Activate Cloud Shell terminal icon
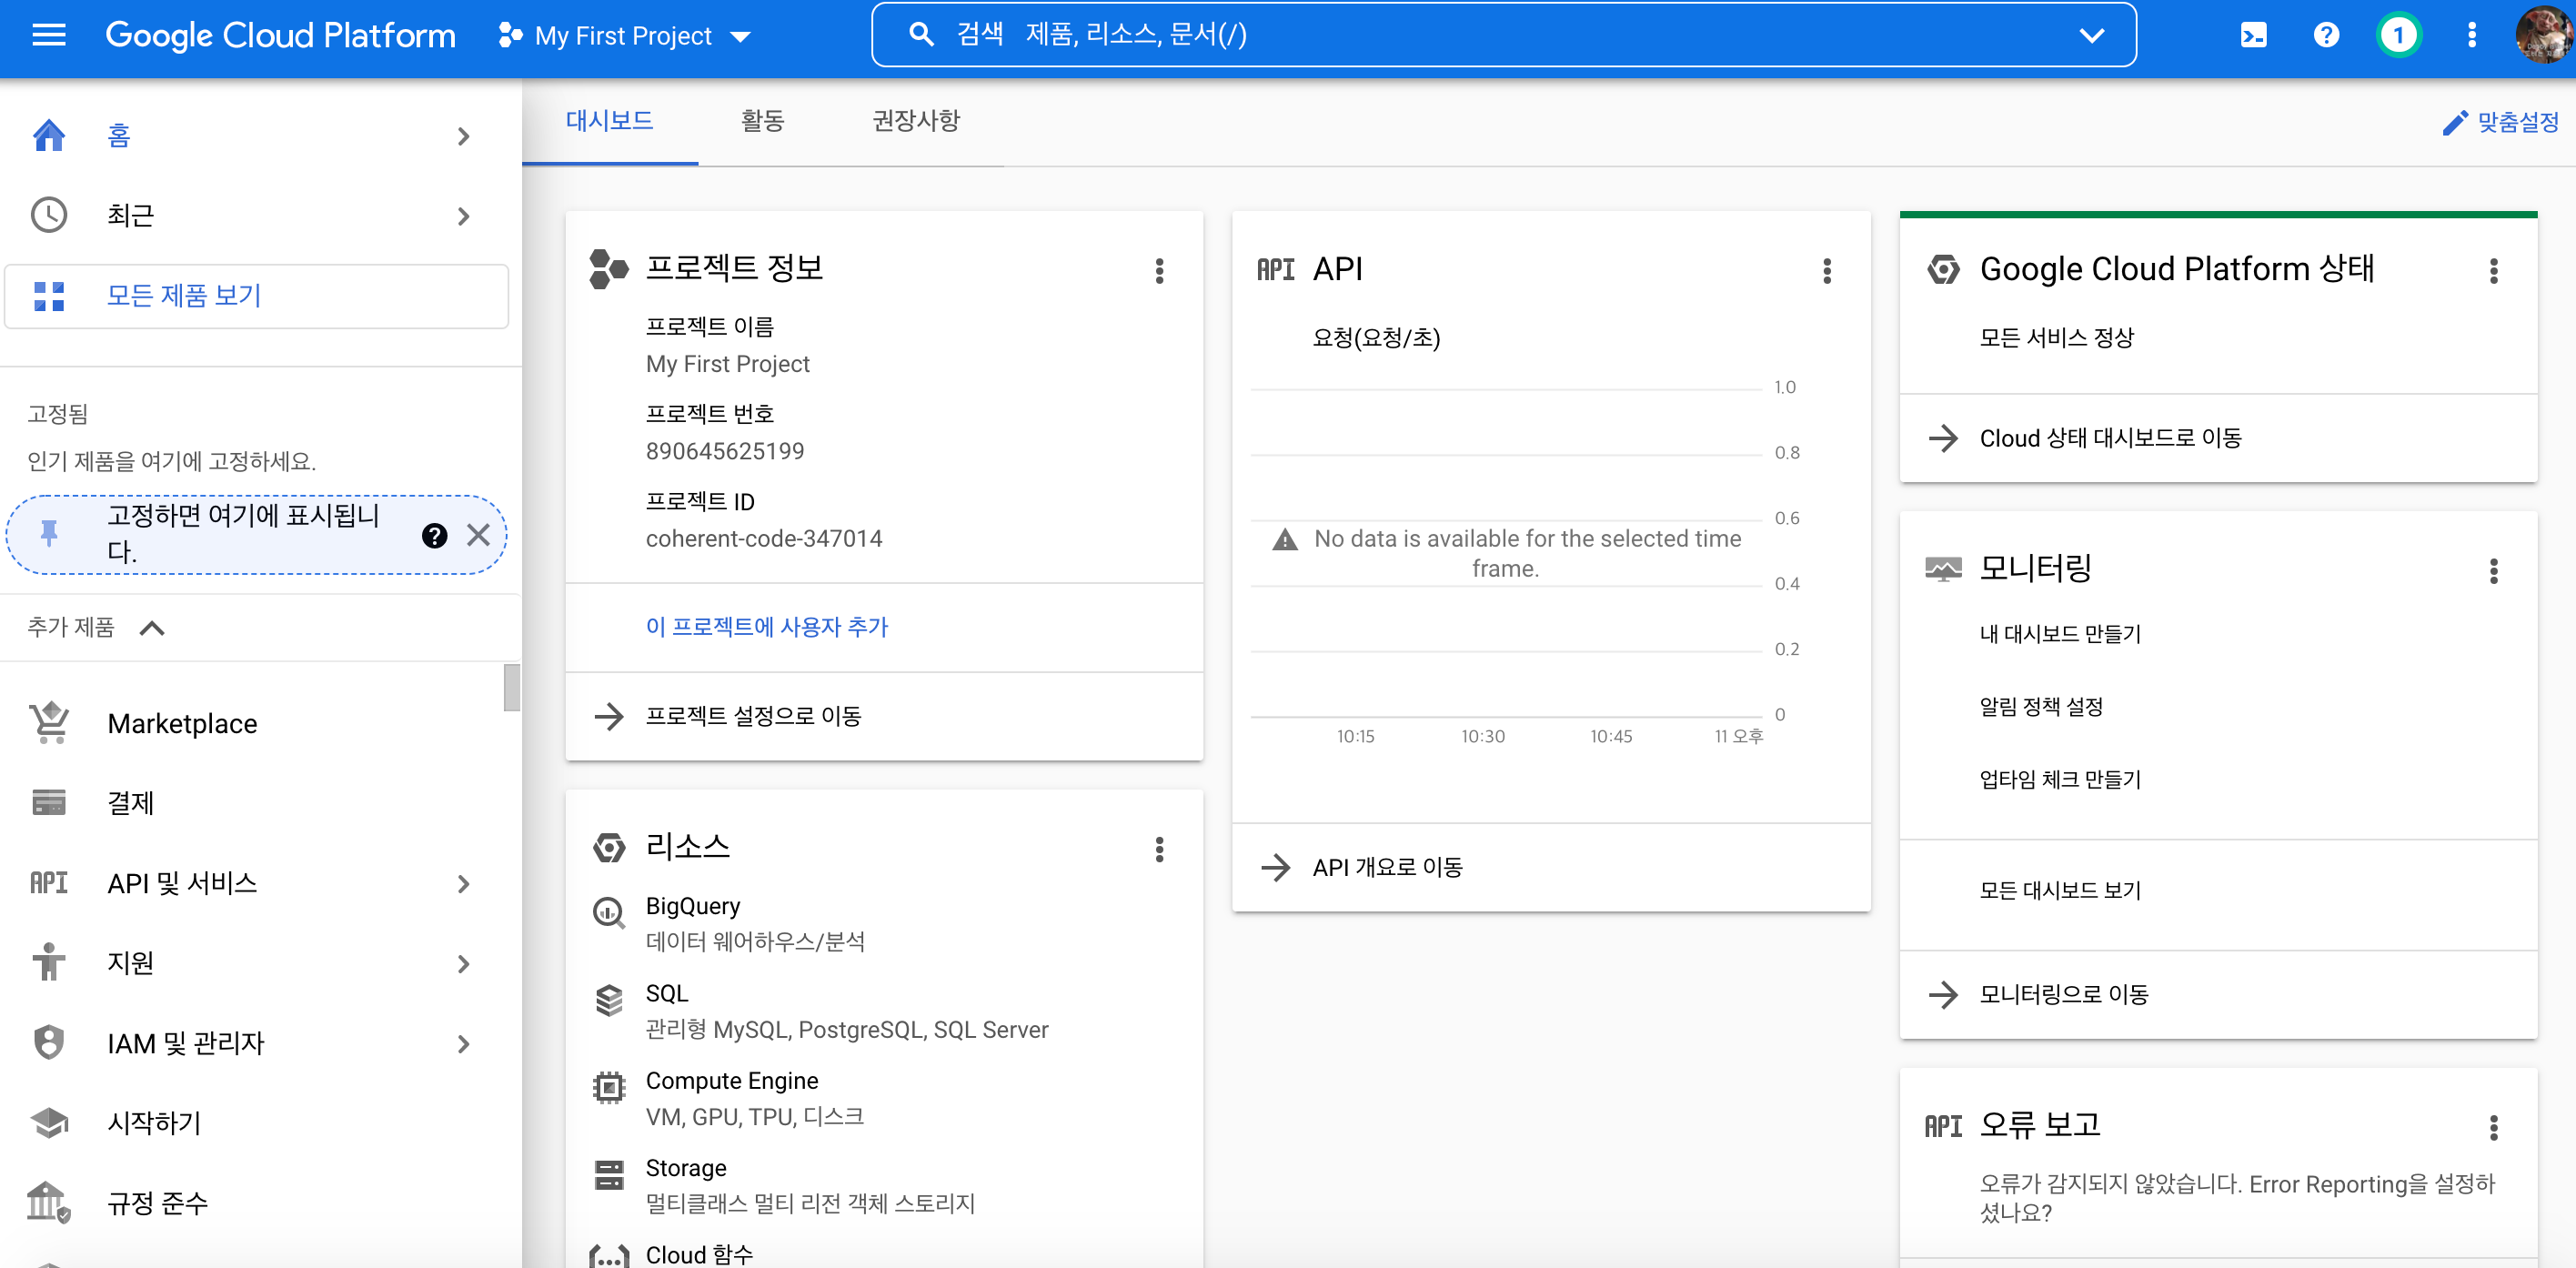The height and width of the screenshot is (1268, 2576). click(x=2253, y=36)
